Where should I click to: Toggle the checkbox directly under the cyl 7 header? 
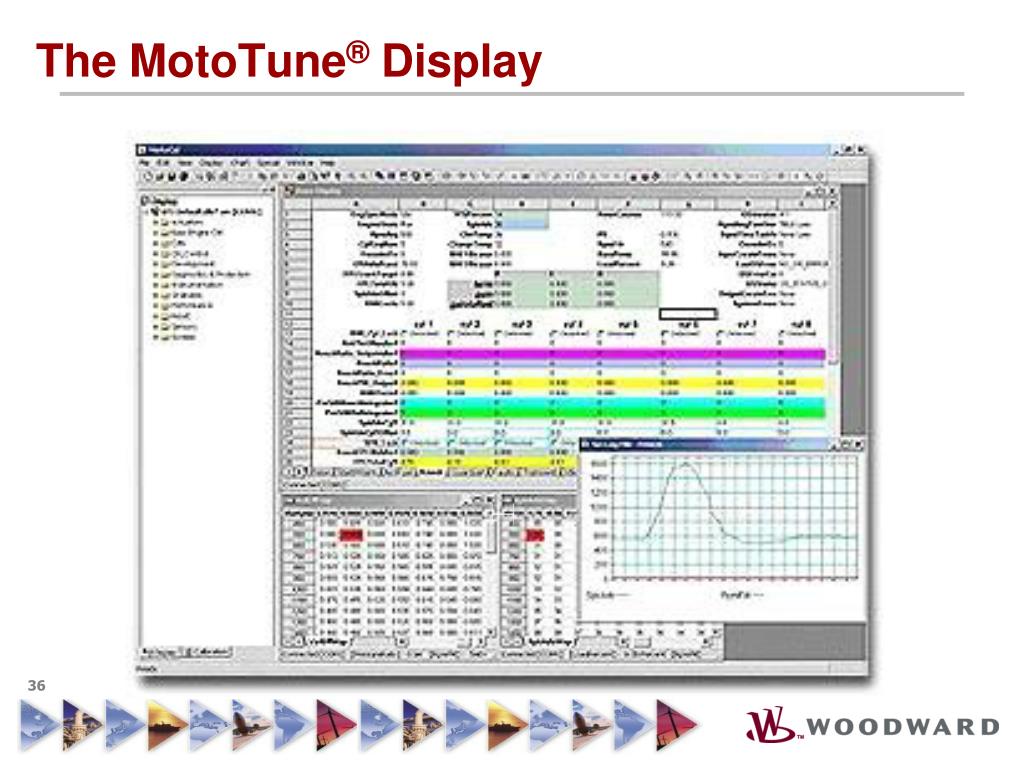click(x=720, y=333)
